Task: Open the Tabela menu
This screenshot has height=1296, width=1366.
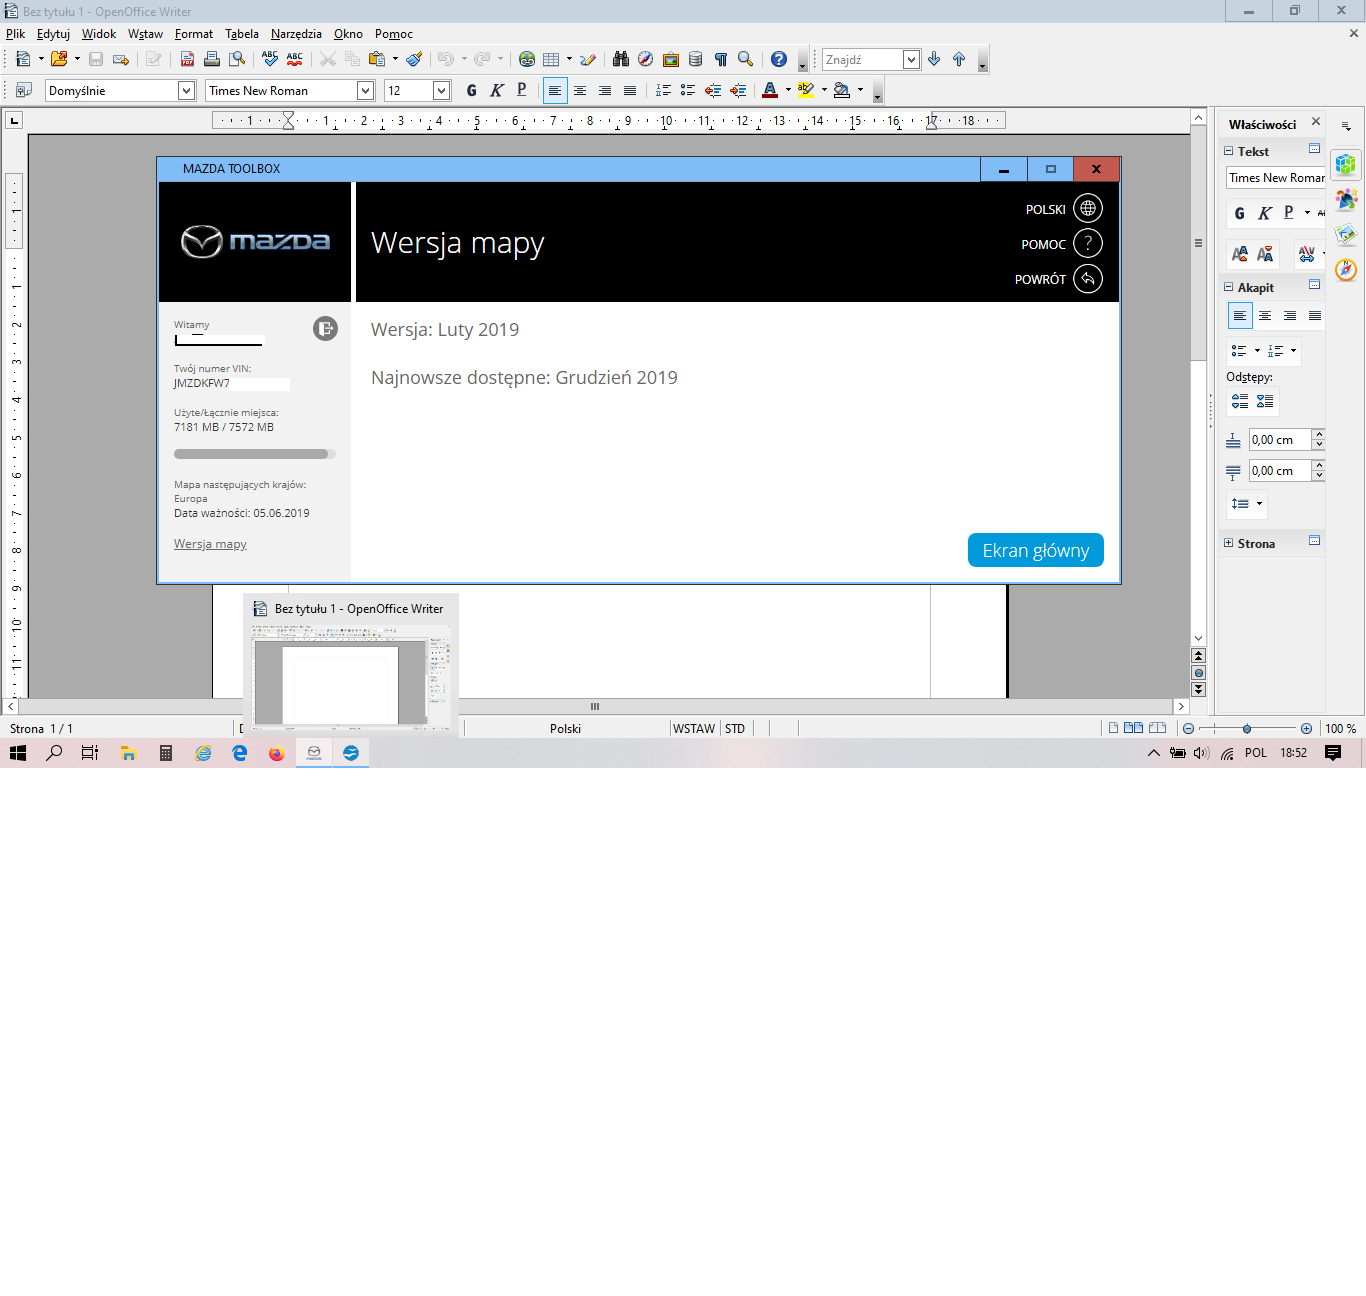Action: (242, 34)
